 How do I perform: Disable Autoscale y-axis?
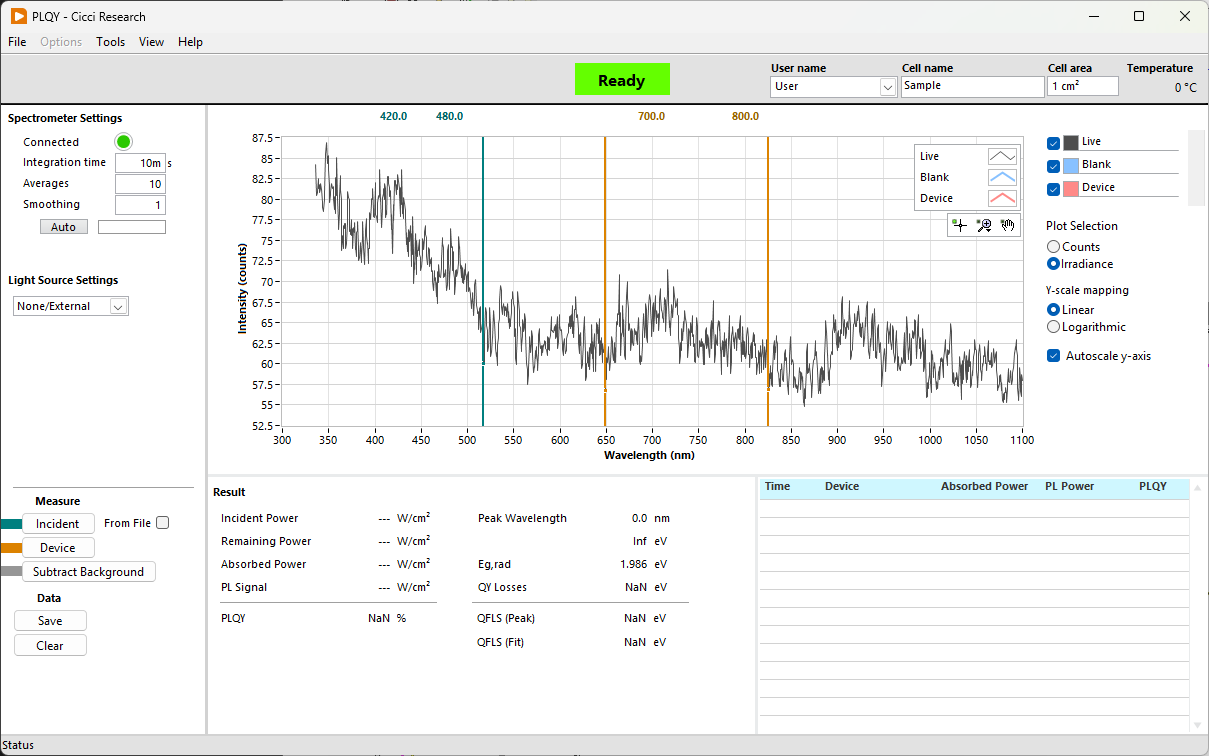coord(1053,356)
